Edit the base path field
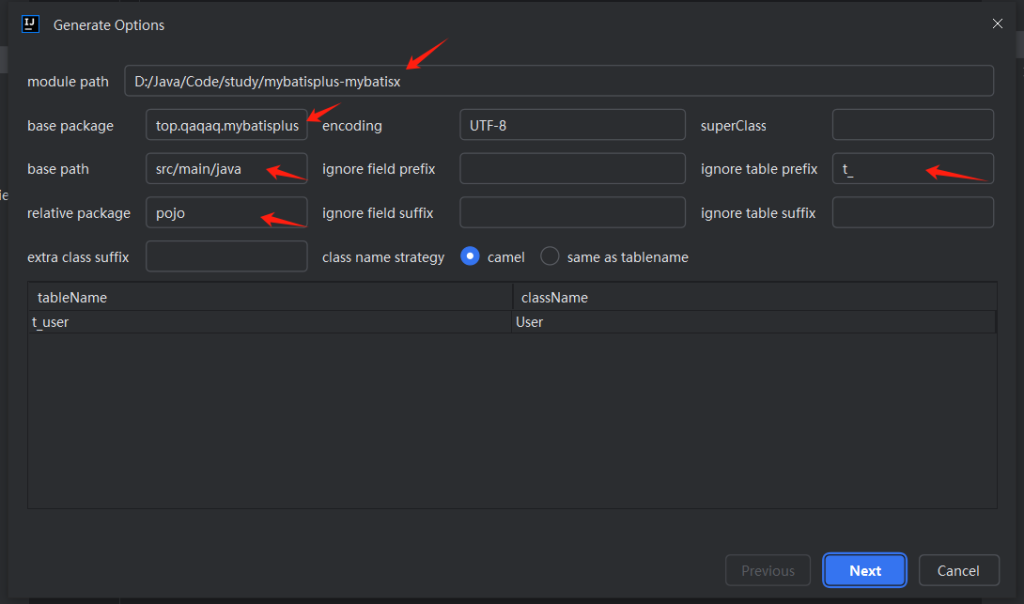The image size is (1024, 604). (226, 169)
